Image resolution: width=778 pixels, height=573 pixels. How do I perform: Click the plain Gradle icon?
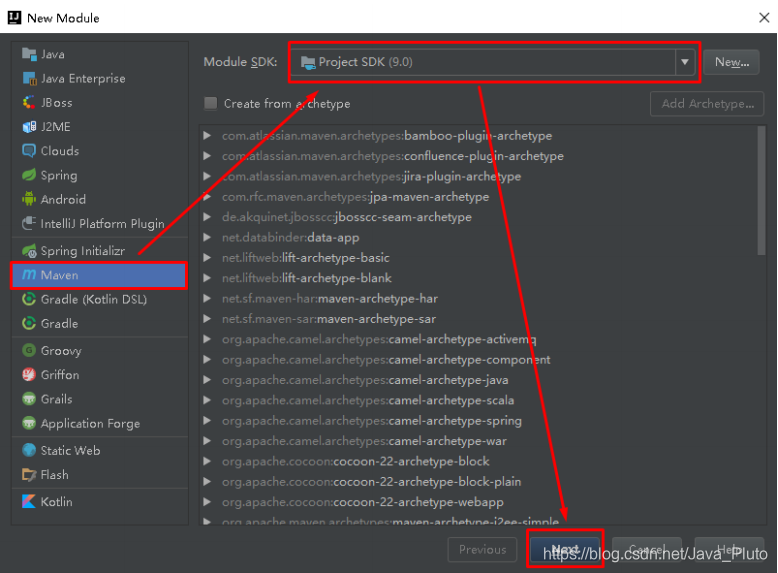tap(29, 323)
